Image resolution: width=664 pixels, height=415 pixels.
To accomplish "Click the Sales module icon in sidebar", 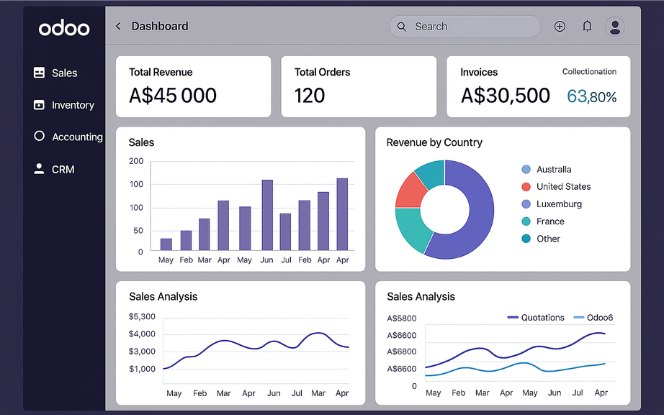I will (39, 73).
